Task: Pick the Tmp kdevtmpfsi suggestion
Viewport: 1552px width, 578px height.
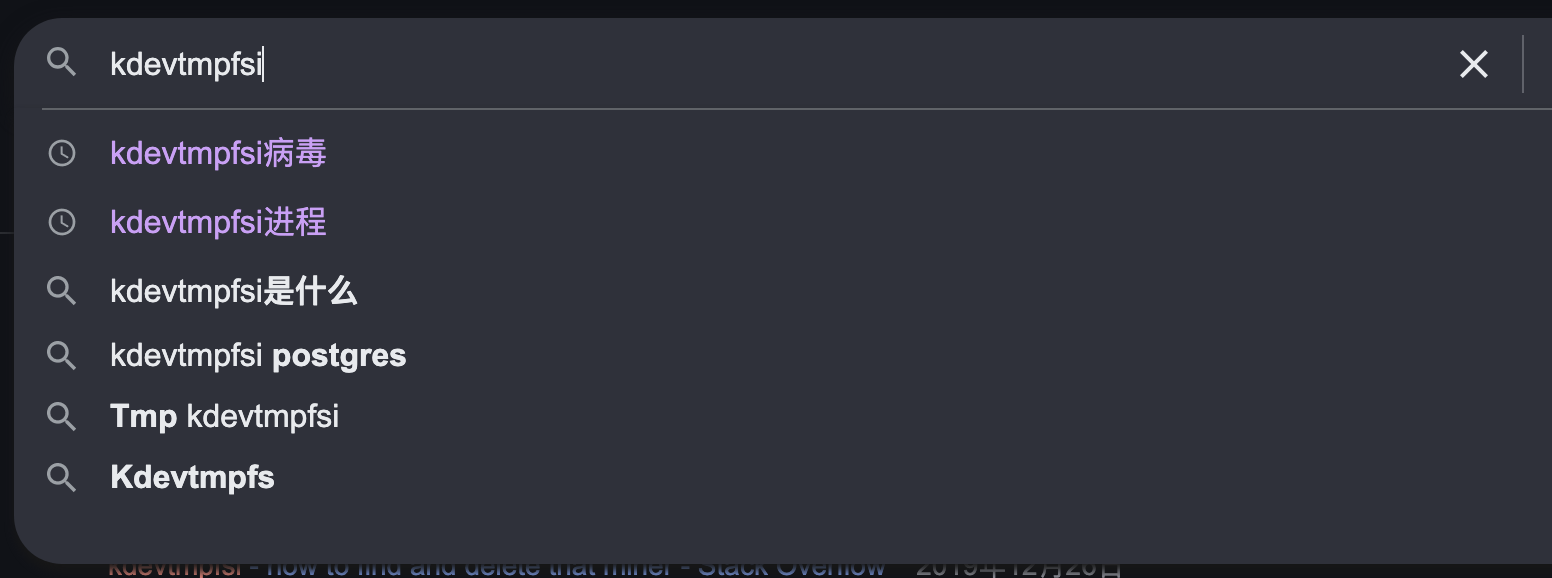Action: 224,416
